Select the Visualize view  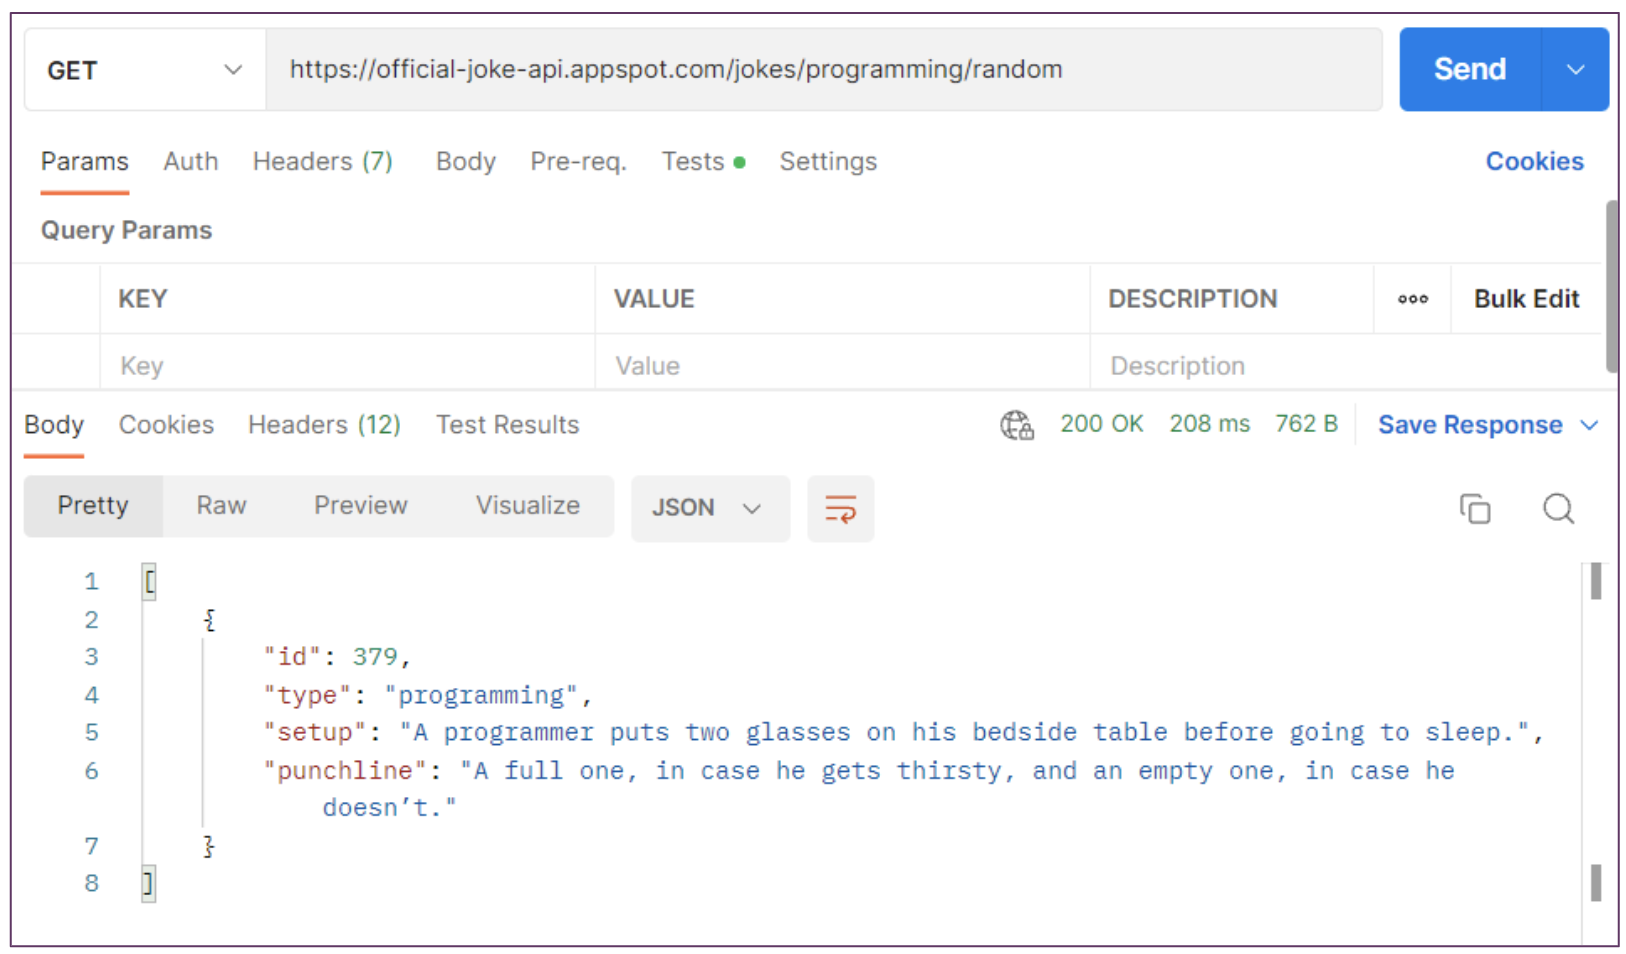528,506
